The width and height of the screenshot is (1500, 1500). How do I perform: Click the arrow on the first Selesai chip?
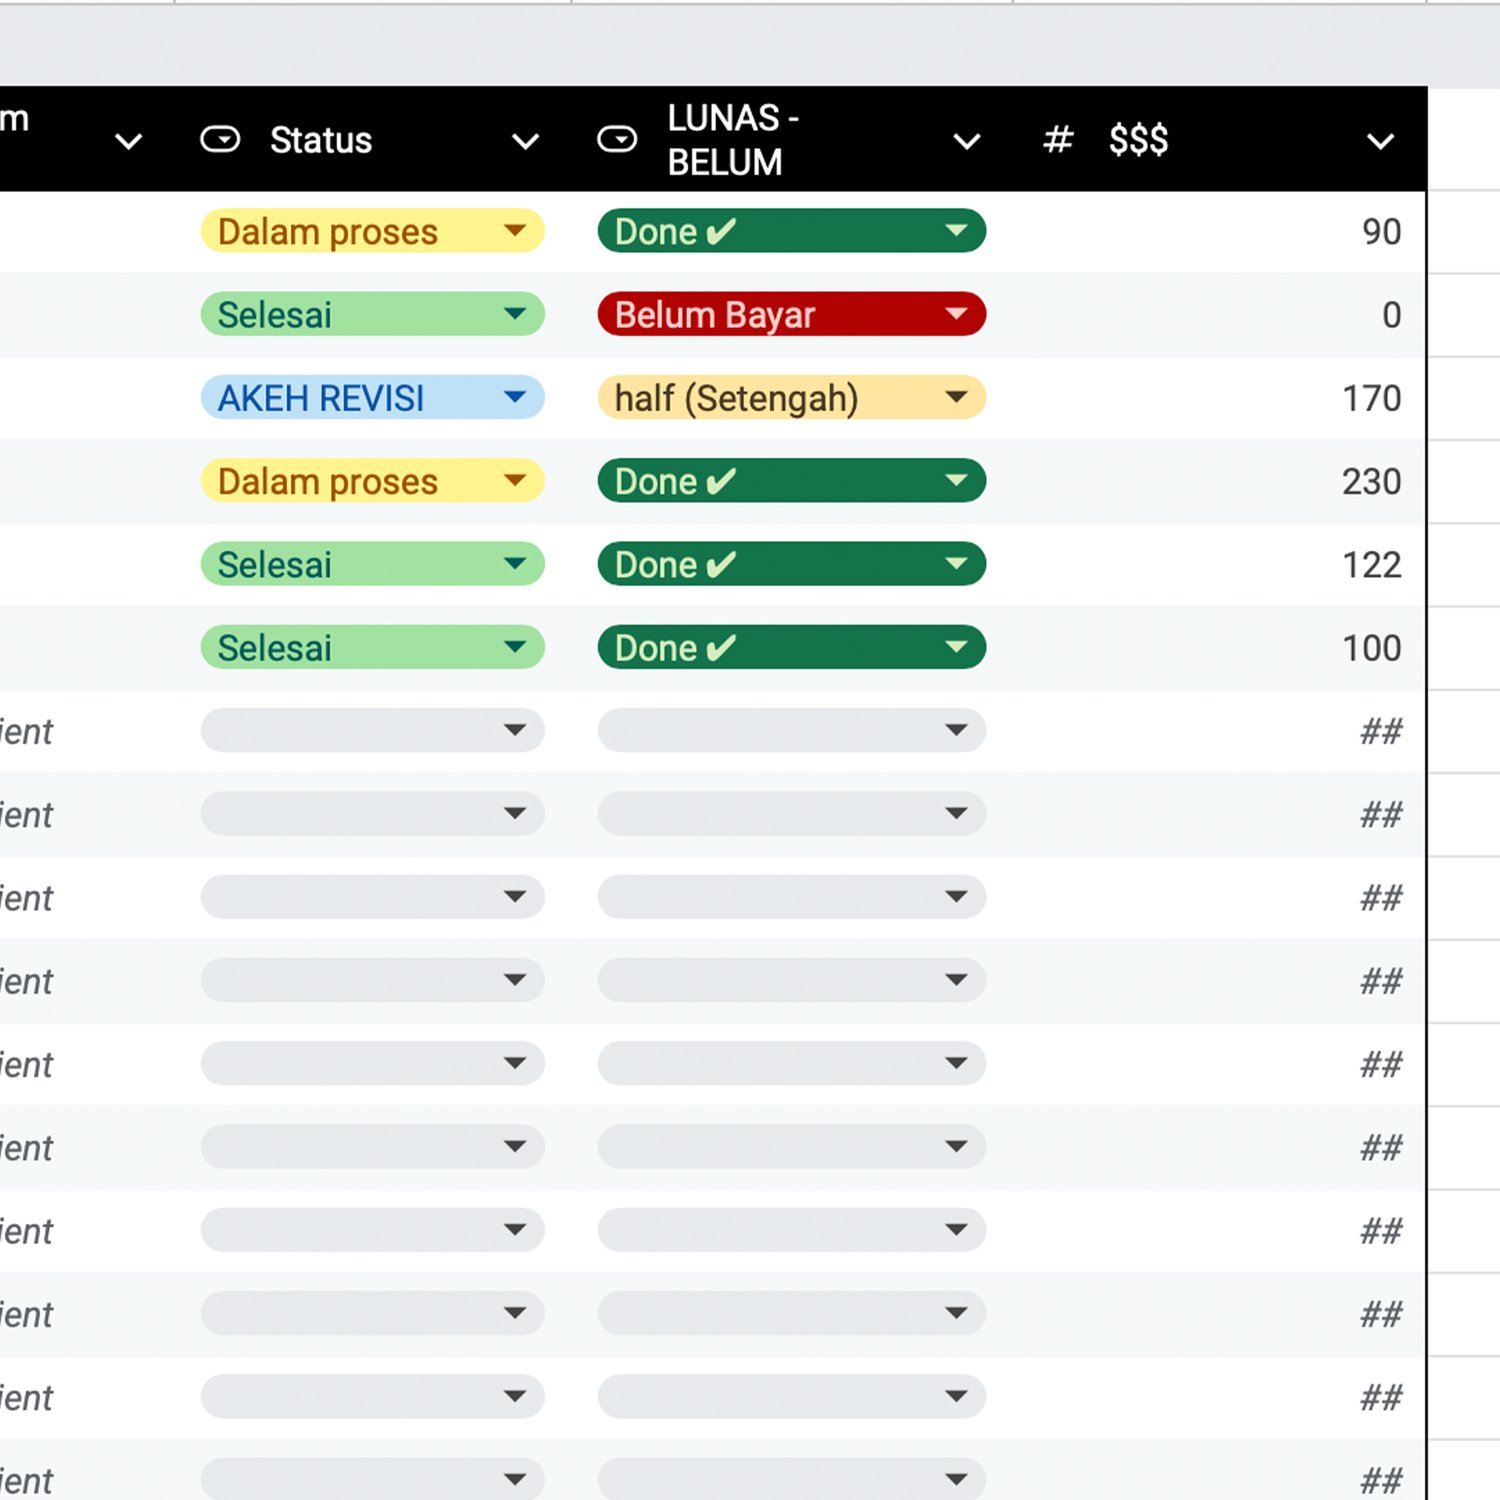515,314
